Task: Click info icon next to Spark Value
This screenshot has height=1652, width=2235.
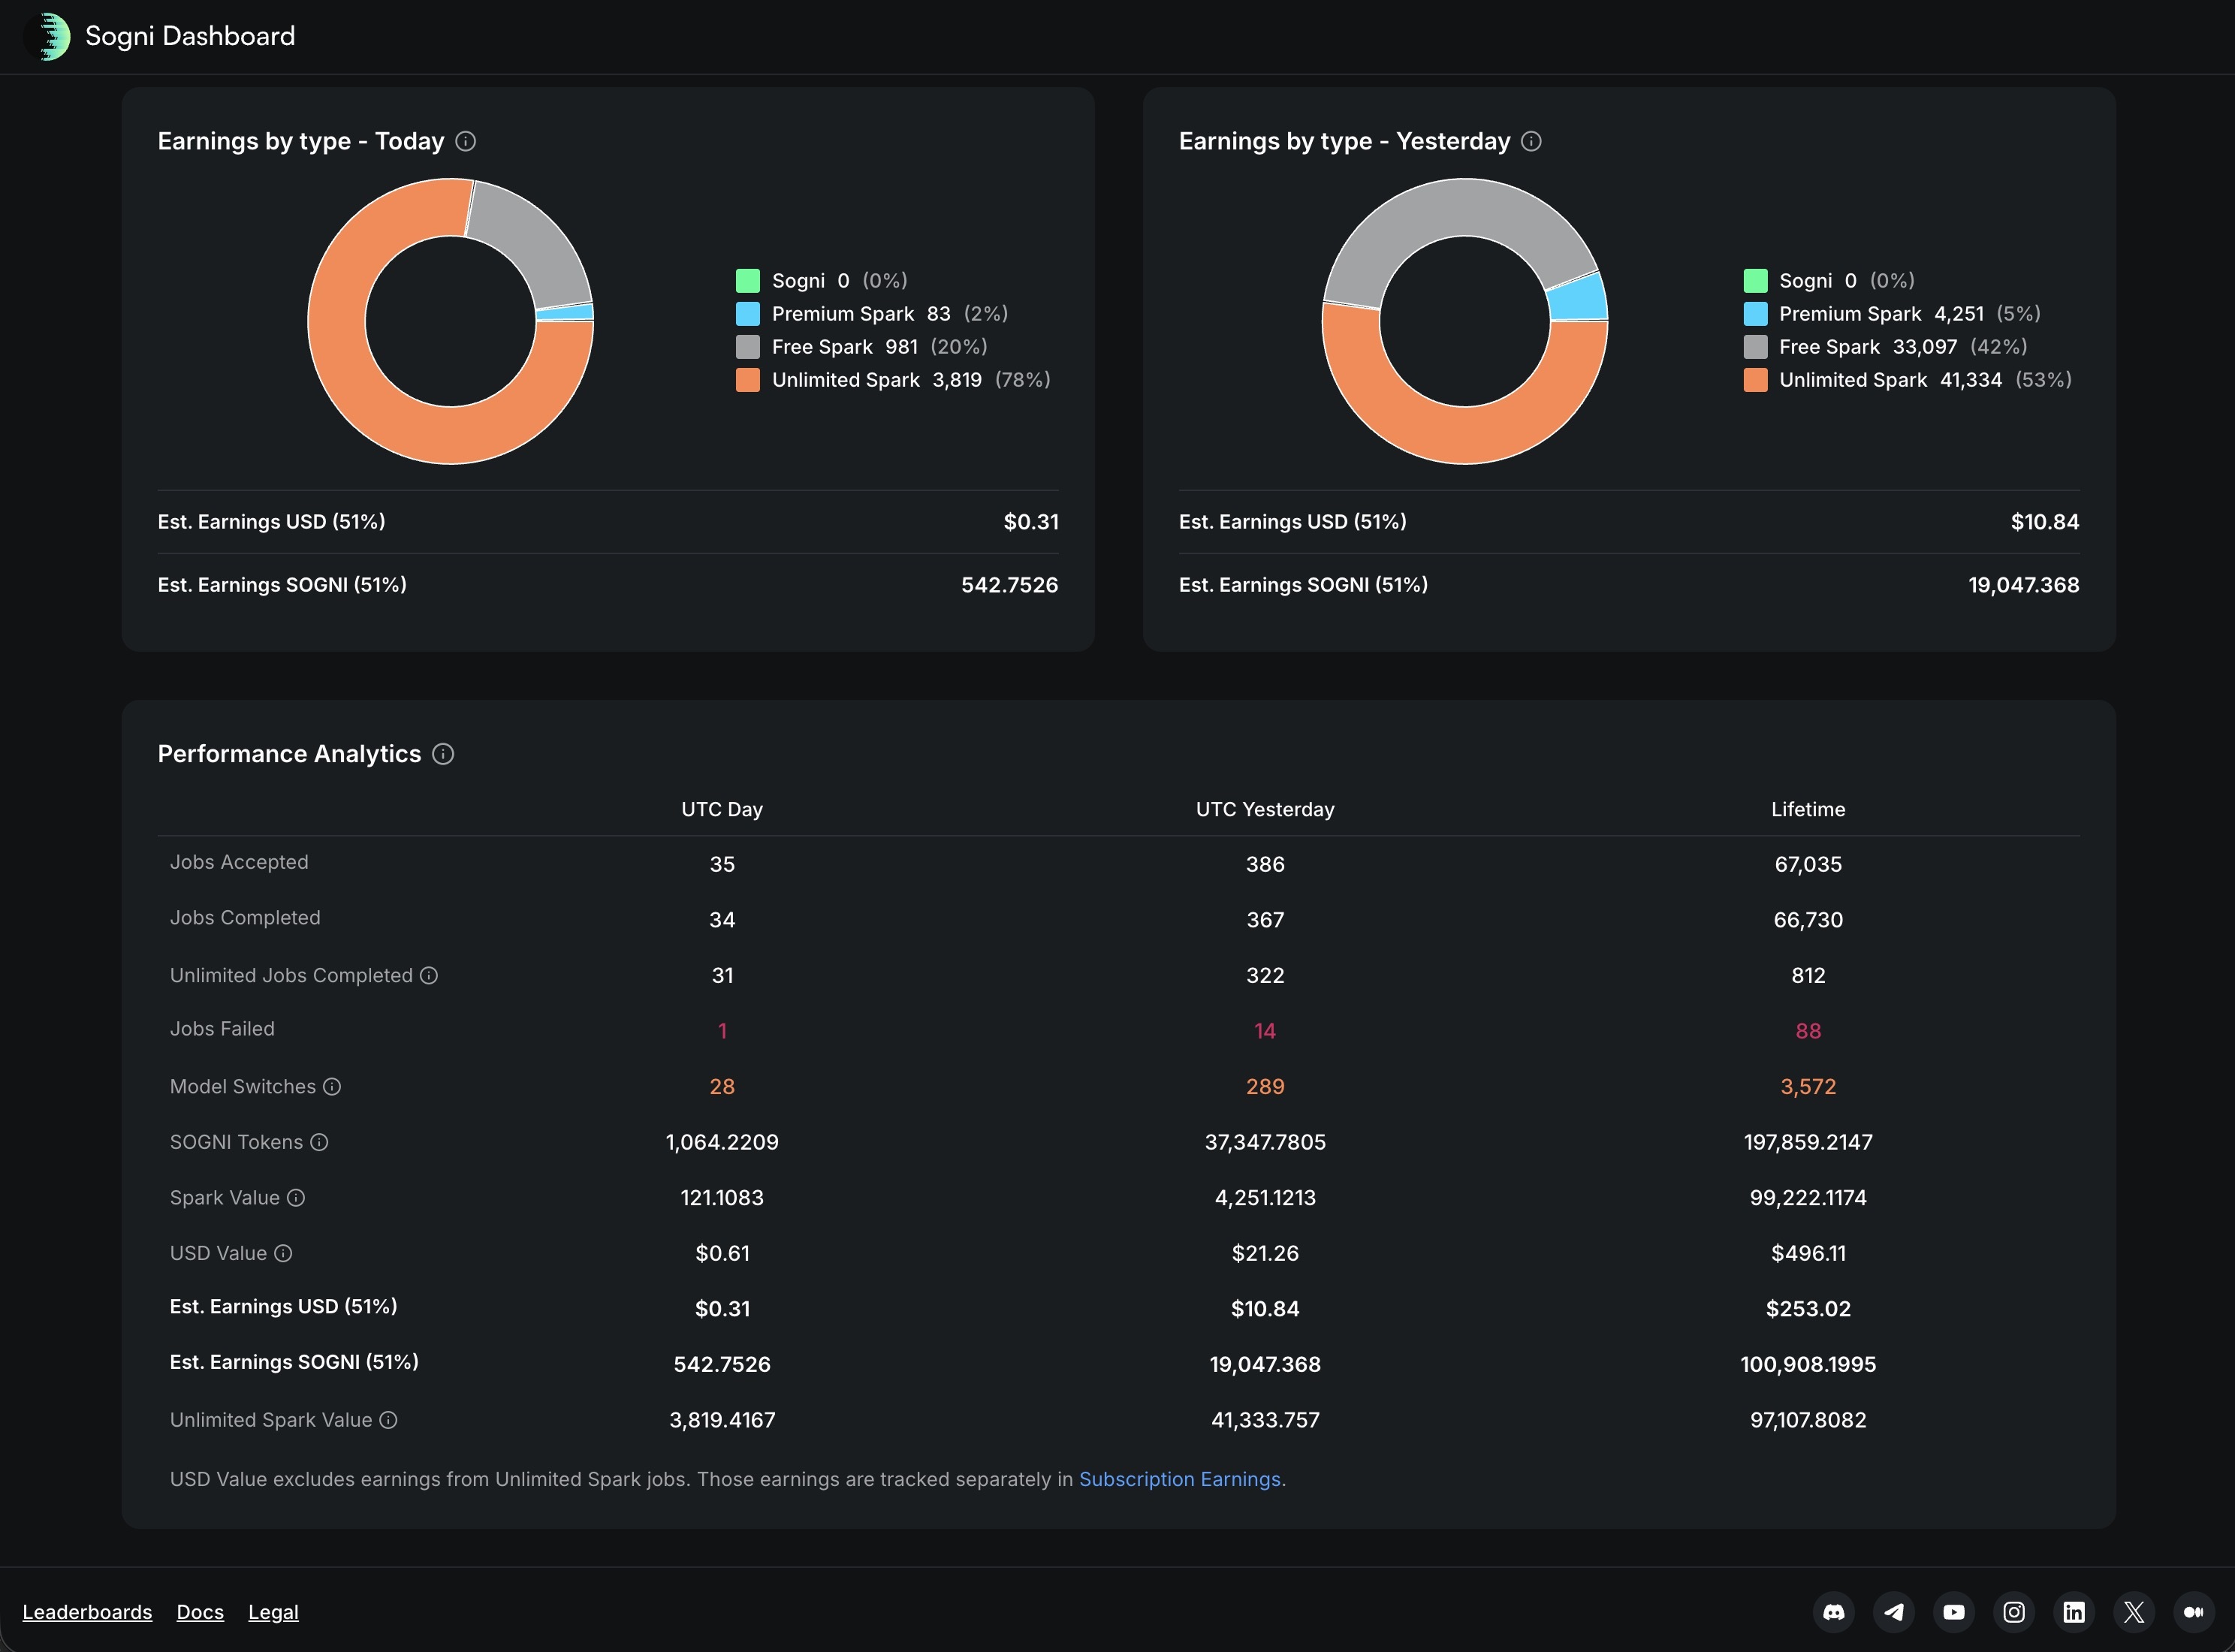Action: click(296, 1198)
